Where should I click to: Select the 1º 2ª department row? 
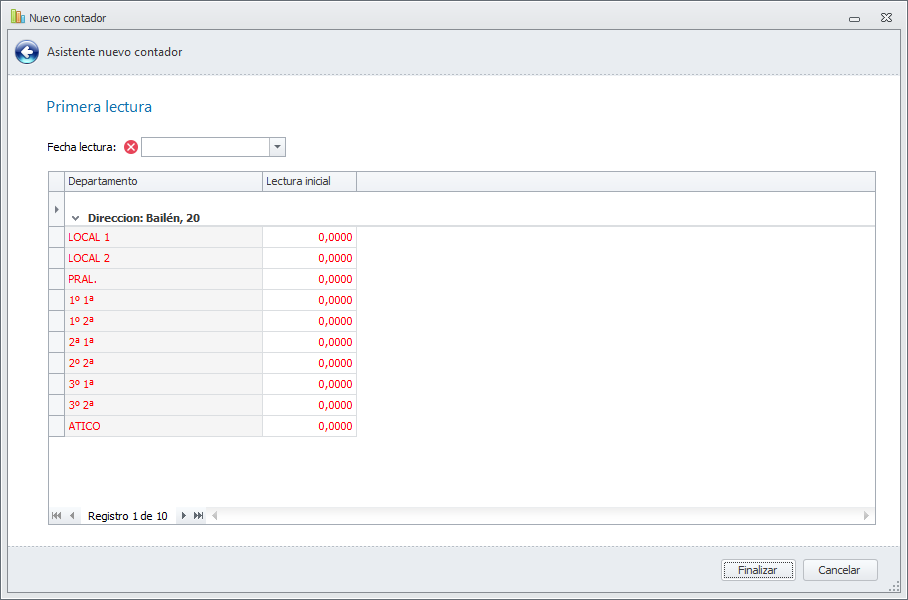click(163, 321)
